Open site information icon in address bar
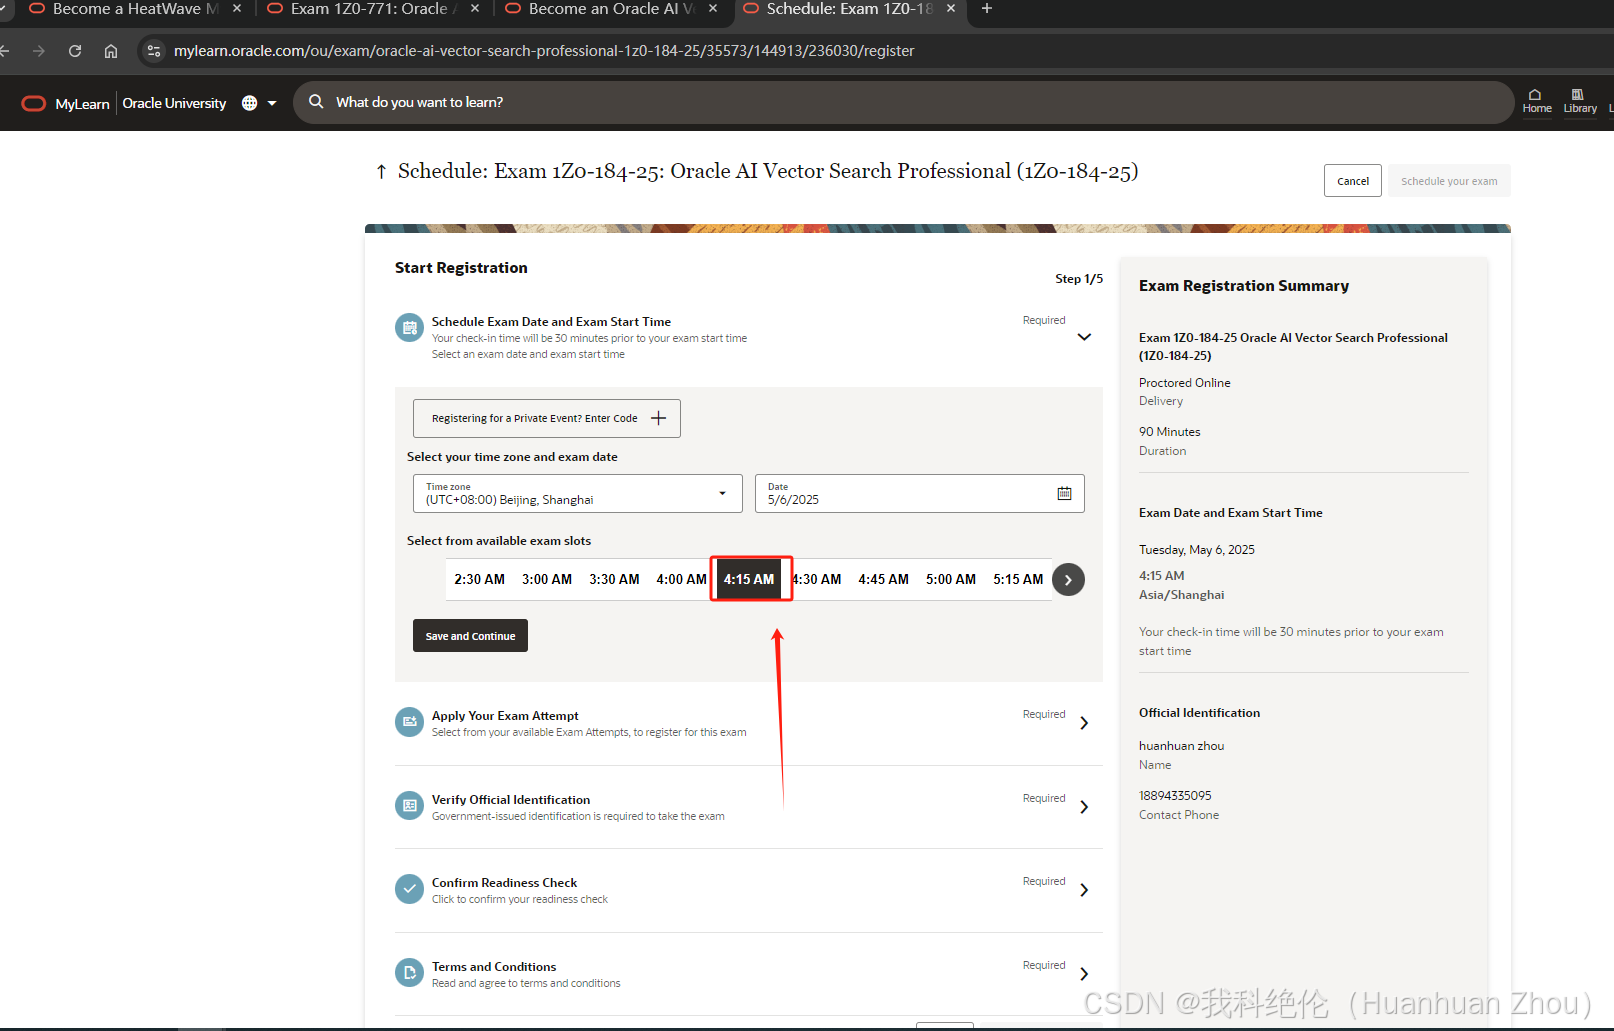Viewport: 1614px width, 1031px height. (153, 51)
